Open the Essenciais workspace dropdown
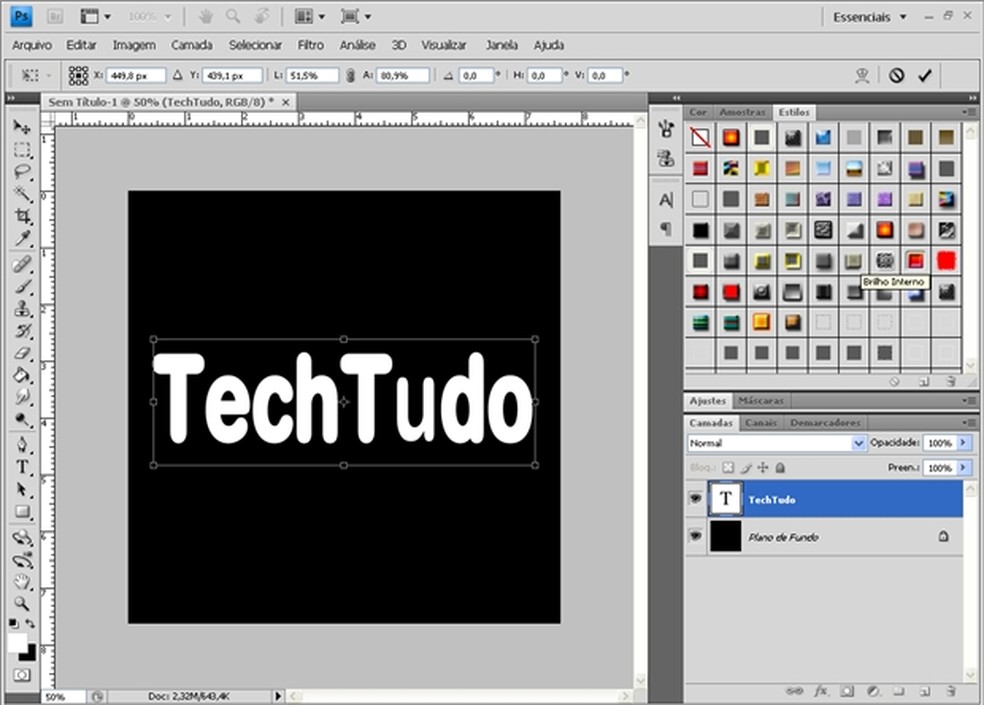984x705 pixels. 870,17
